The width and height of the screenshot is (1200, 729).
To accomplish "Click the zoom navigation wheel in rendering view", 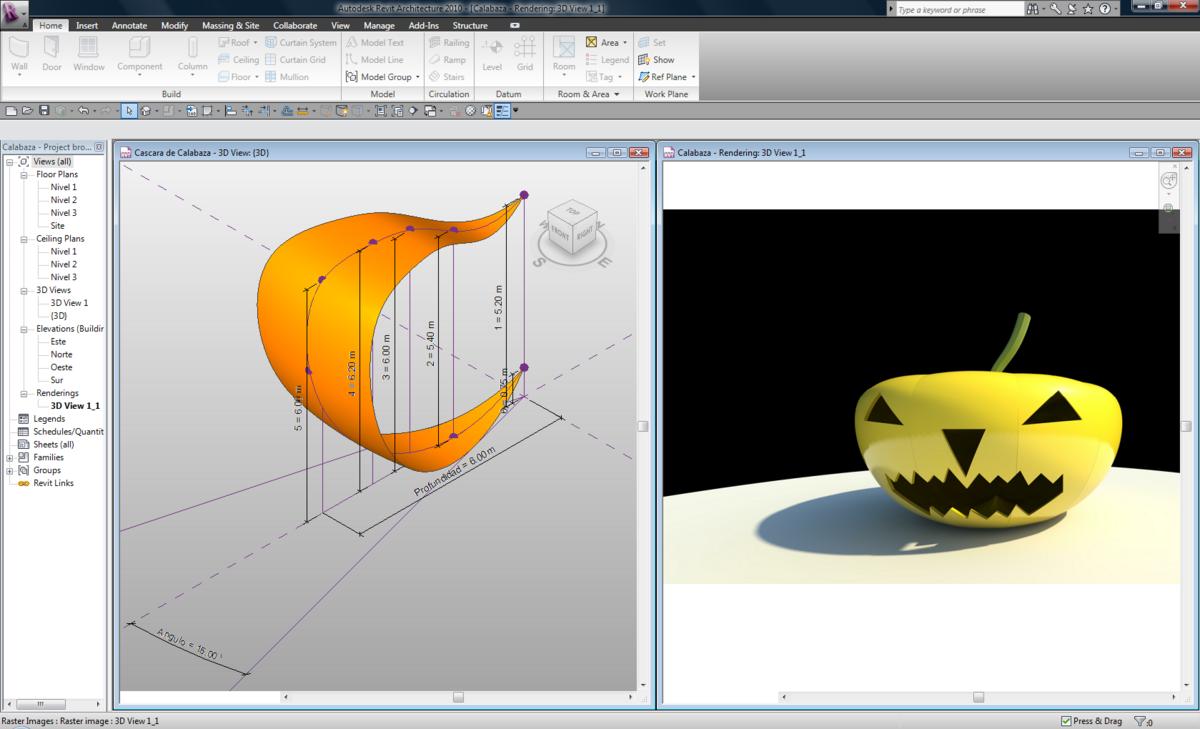I will pos(1169,181).
